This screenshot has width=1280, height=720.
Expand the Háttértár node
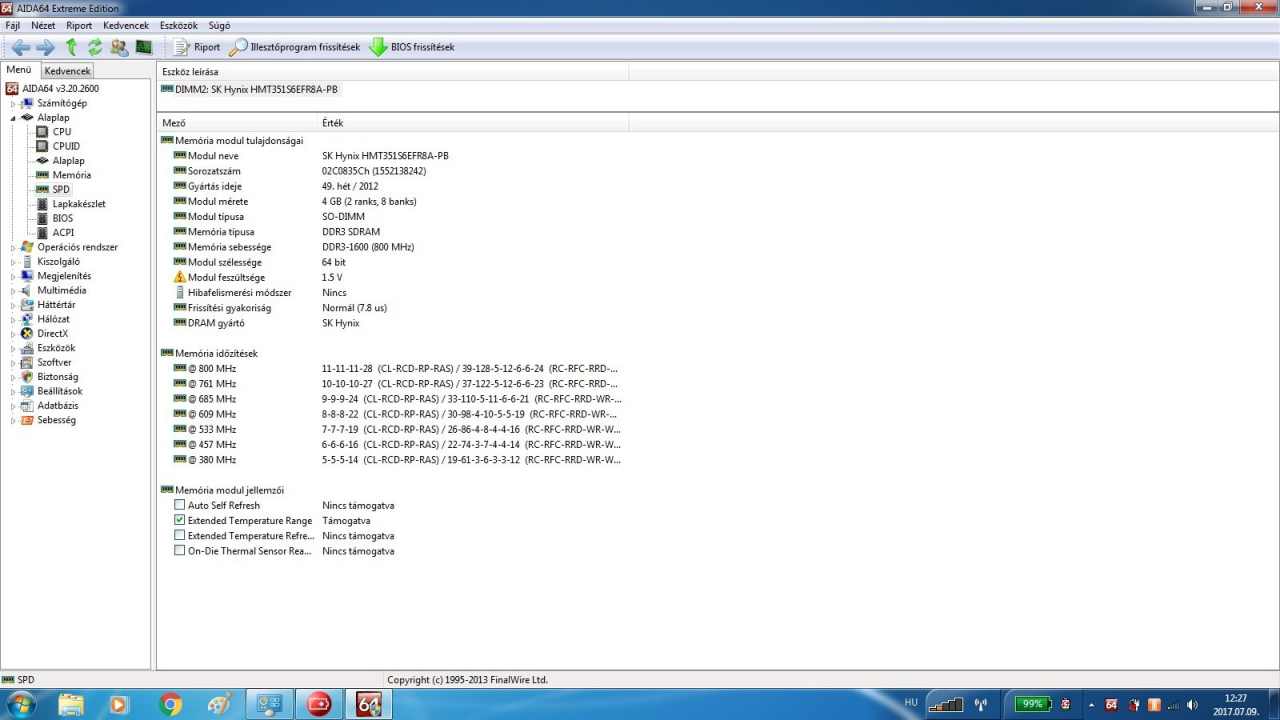pyautogui.click(x=14, y=305)
